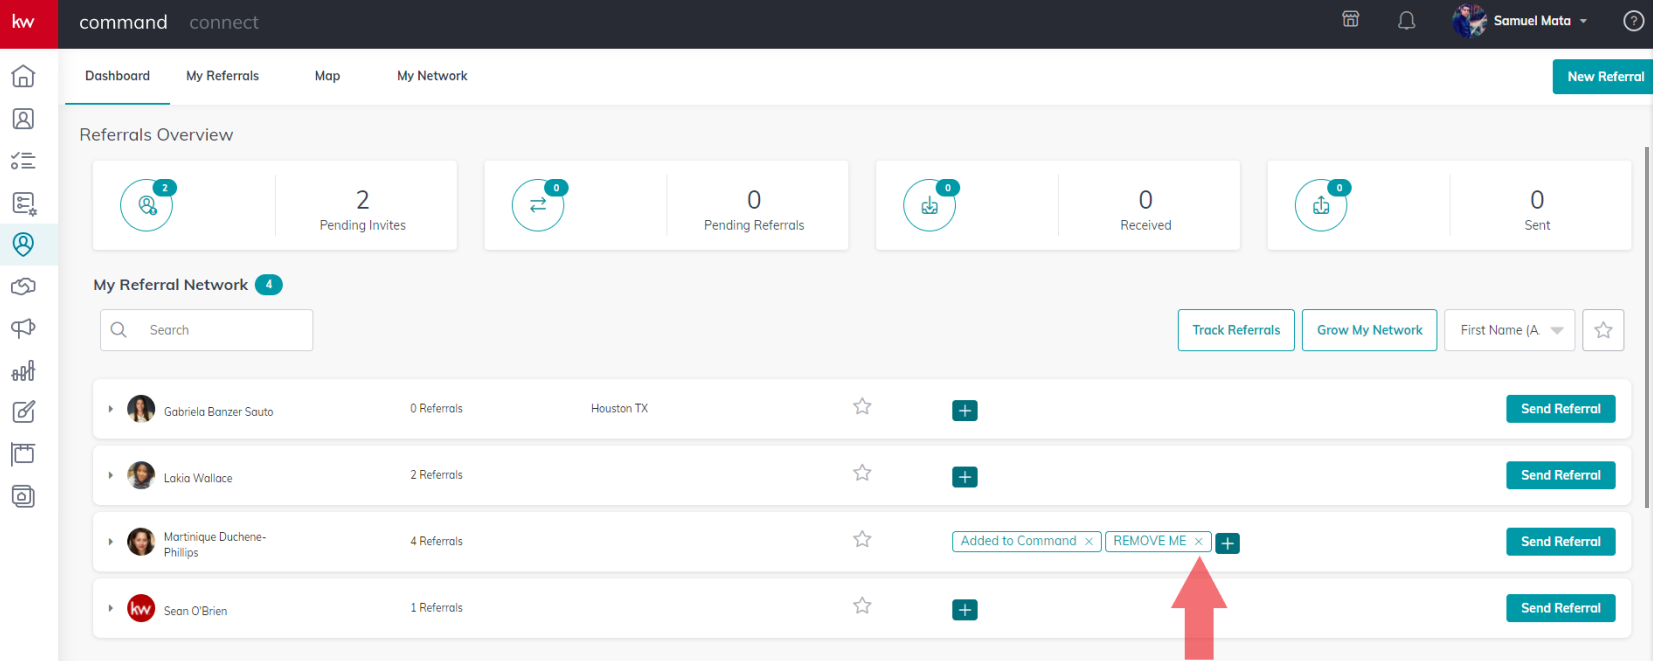Remove the REMOVE ME tag
This screenshot has width=1653, height=661.
pos(1198,541)
